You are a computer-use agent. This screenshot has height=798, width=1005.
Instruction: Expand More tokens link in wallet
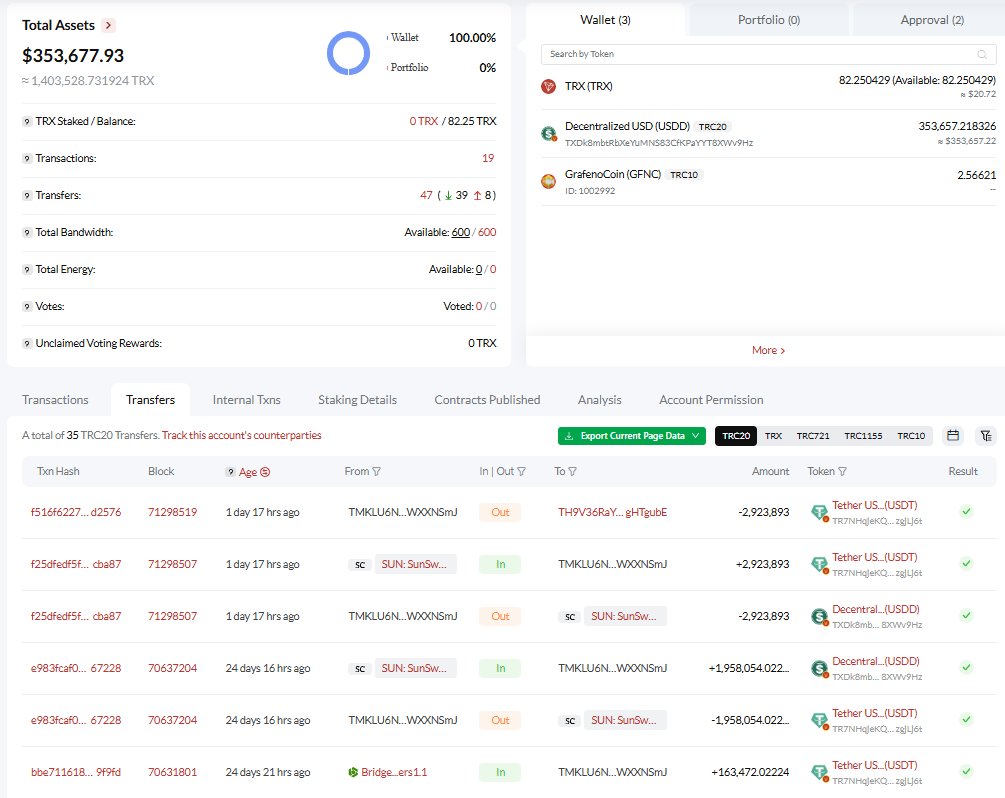click(768, 351)
